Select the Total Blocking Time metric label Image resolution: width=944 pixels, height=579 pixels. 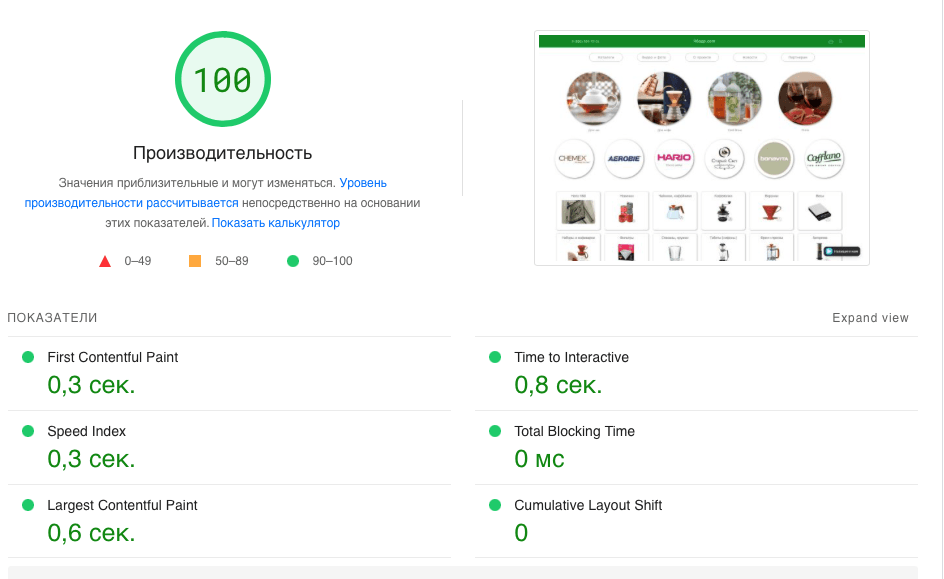[574, 431]
